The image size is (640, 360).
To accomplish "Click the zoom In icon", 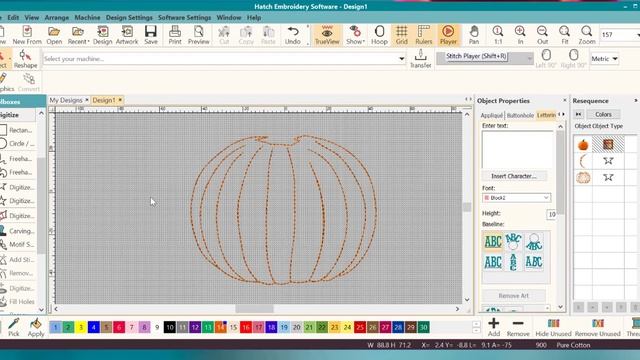I will [x=520, y=35].
